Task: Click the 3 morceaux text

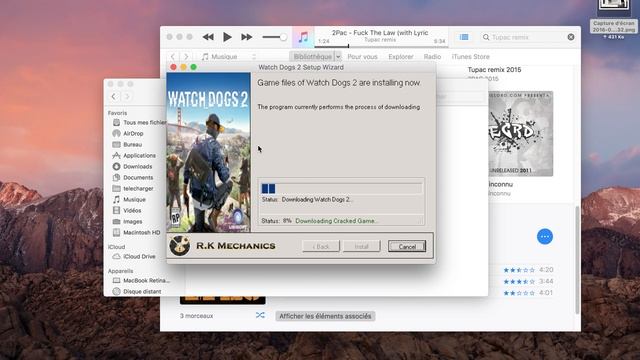Action: pos(196,316)
